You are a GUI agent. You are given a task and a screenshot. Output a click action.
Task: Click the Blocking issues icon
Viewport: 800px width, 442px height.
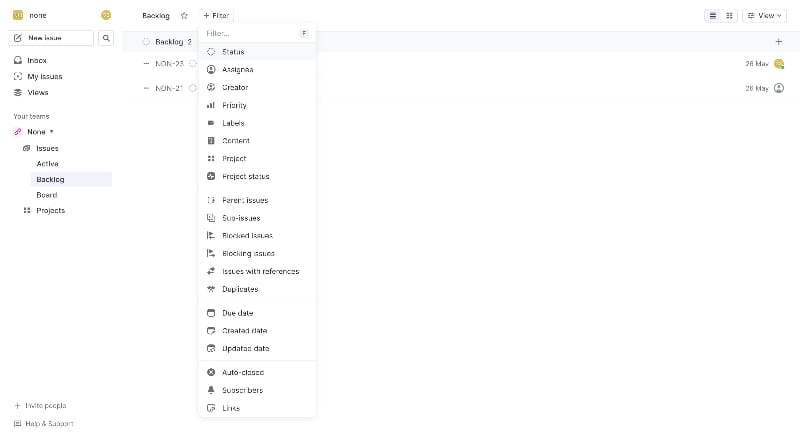tap(211, 253)
